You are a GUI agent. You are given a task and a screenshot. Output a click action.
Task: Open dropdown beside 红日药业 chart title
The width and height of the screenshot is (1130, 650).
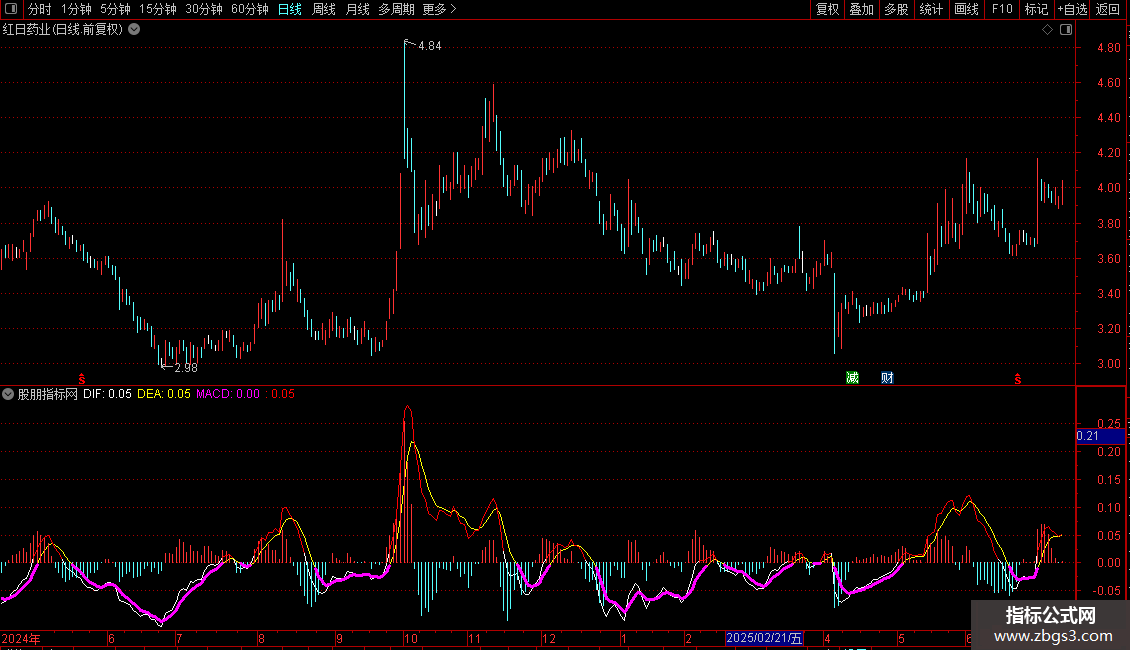click(134, 30)
